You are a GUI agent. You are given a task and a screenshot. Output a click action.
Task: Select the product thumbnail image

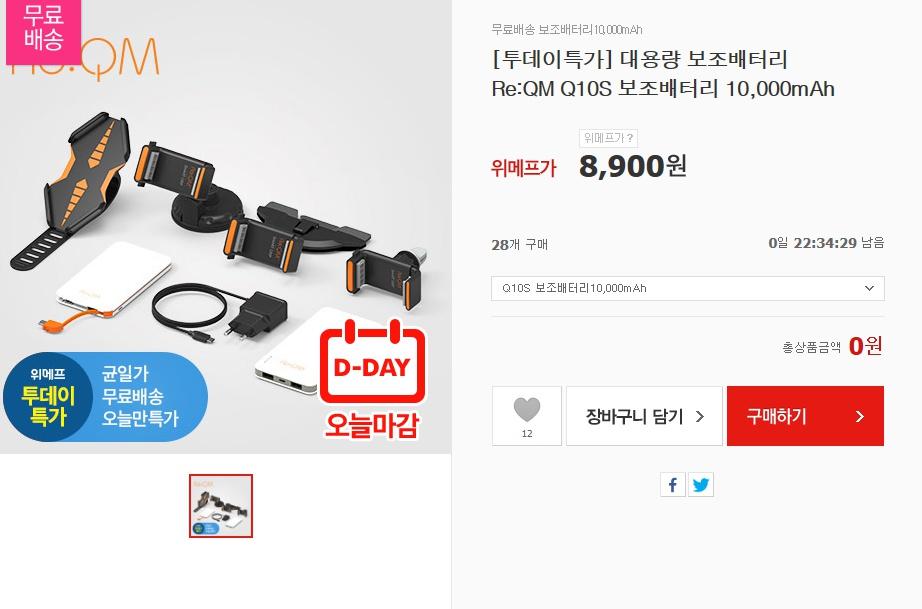(x=221, y=506)
